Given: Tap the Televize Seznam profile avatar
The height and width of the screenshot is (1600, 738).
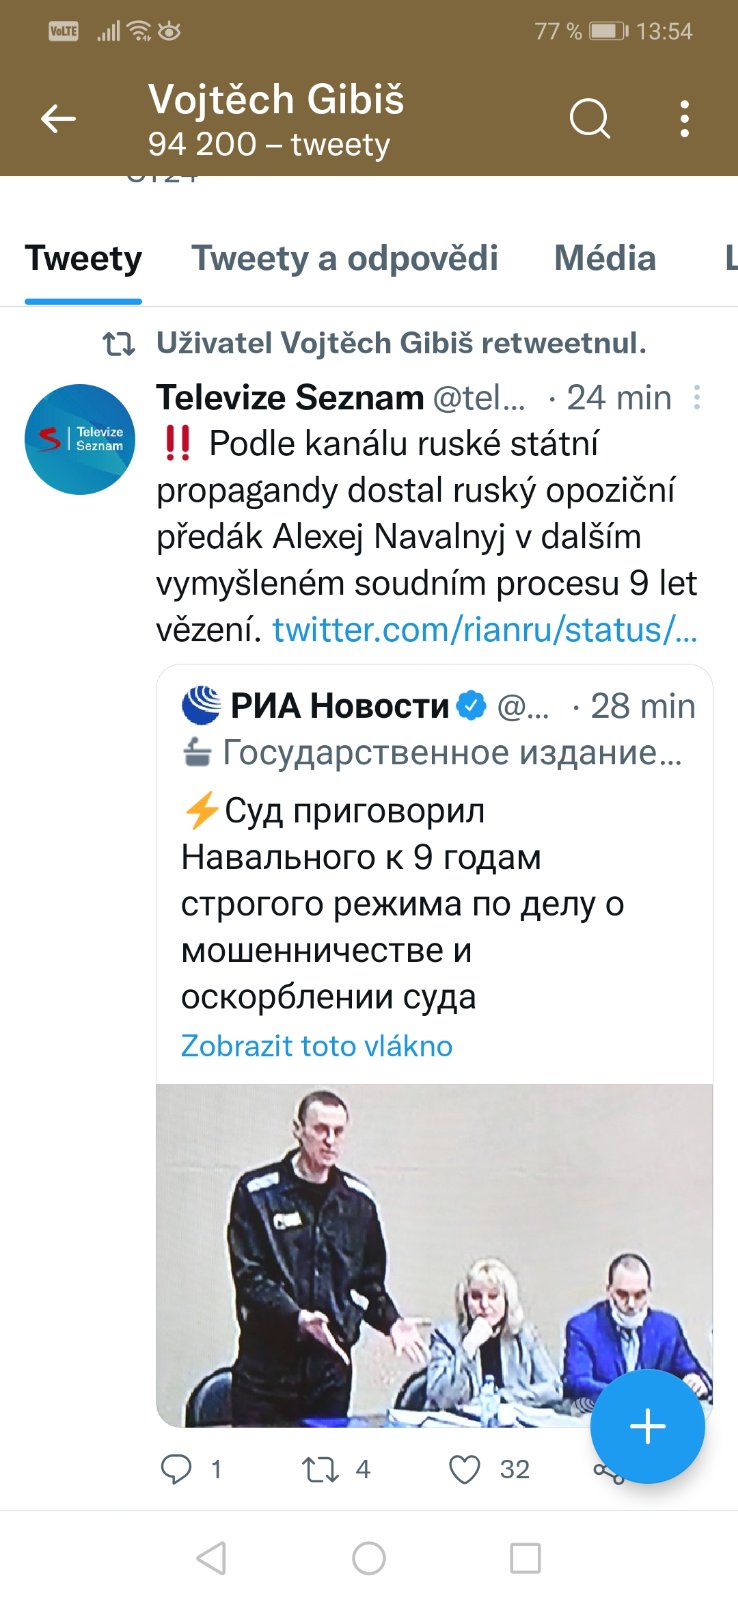Looking at the screenshot, I should [80, 439].
